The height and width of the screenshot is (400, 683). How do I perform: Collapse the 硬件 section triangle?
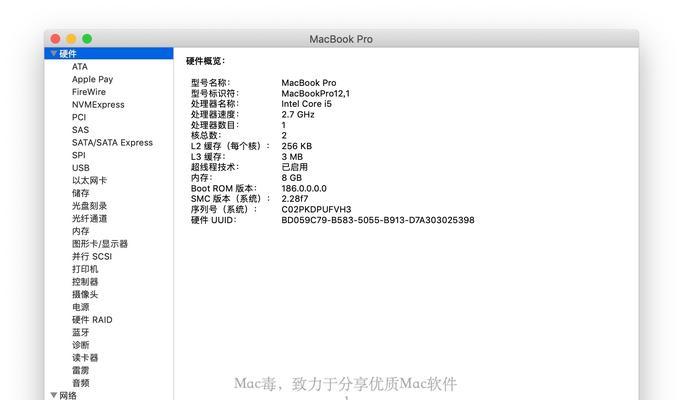click(54, 54)
